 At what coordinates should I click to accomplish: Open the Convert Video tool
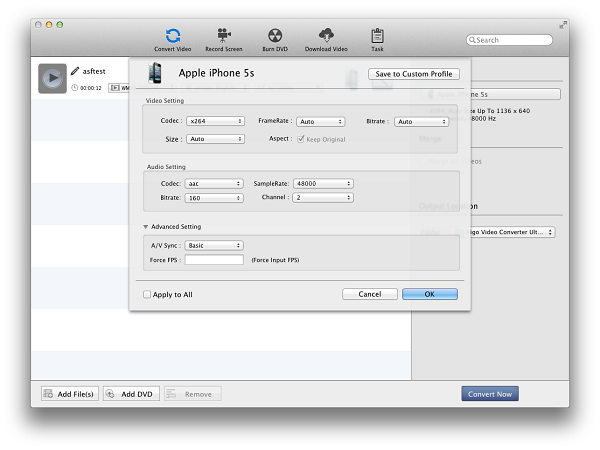(x=173, y=40)
